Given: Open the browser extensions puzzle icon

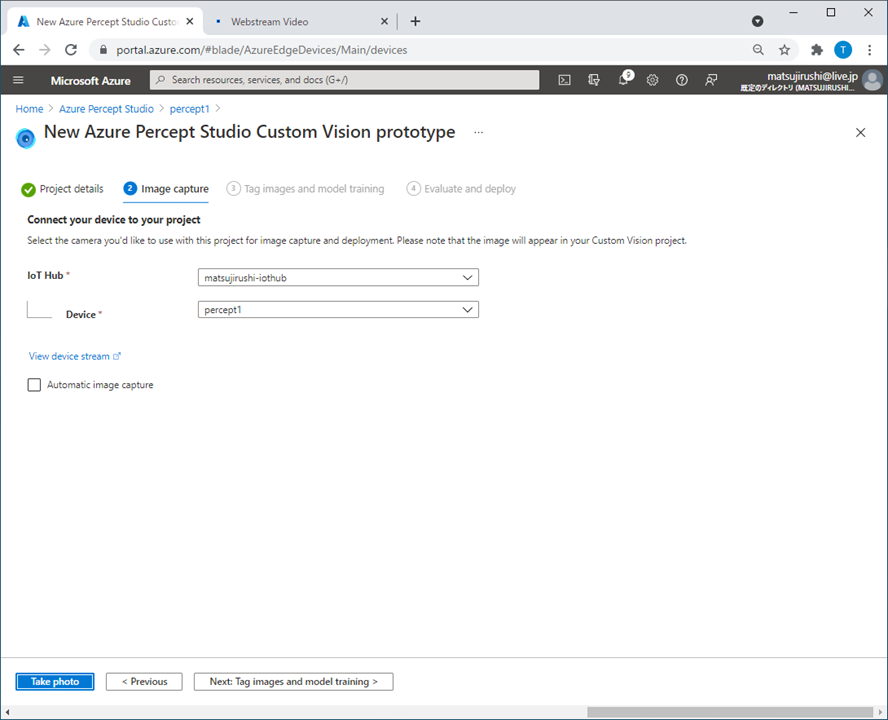Looking at the screenshot, I should click(817, 50).
